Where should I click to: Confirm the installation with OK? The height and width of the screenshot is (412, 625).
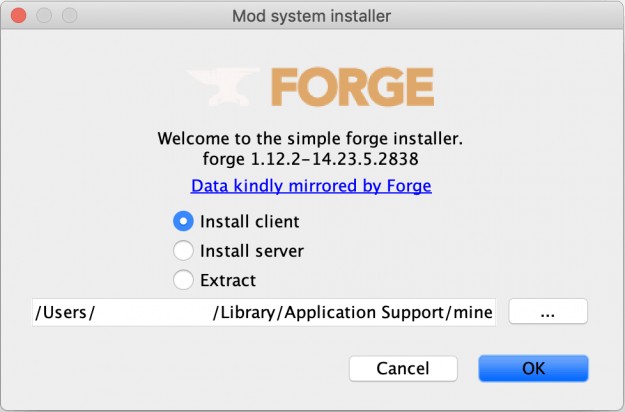[x=533, y=368]
